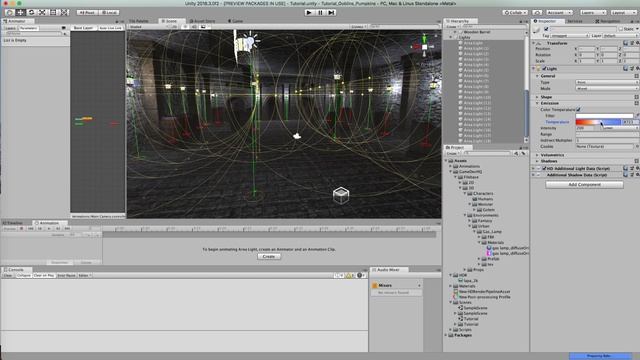This screenshot has width=640, height=360.
Task: Click the light bulb gizmo in scene
Action: click(249, 41)
